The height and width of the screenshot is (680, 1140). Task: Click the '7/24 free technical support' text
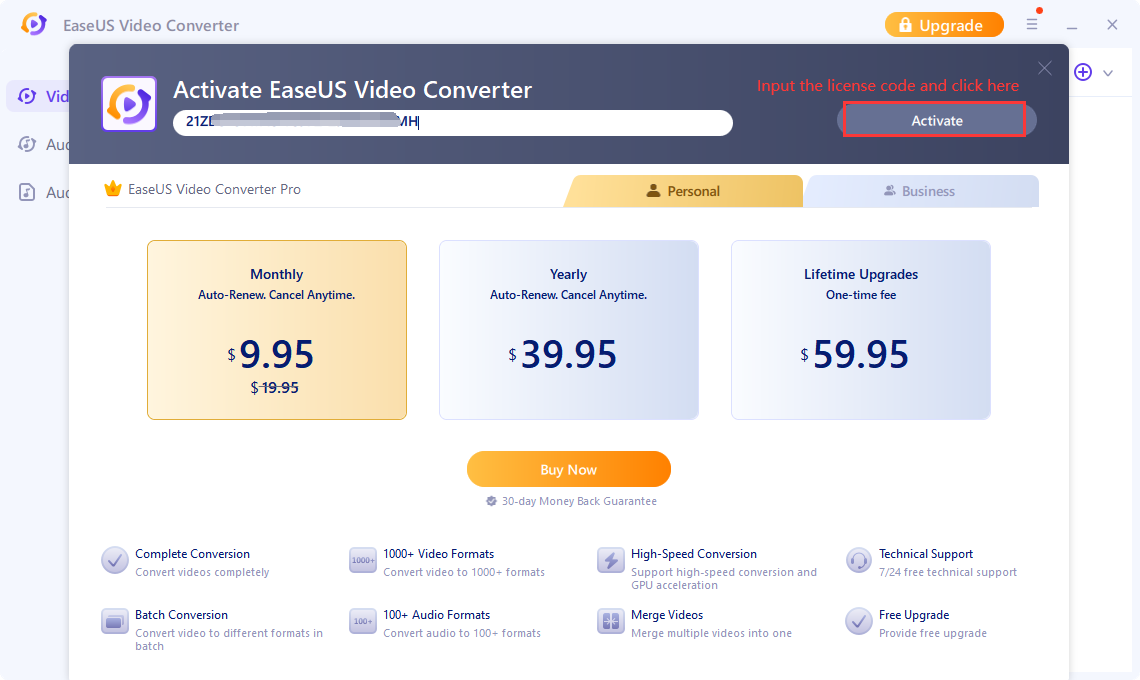pyautogui.click(x=947, y=572)
